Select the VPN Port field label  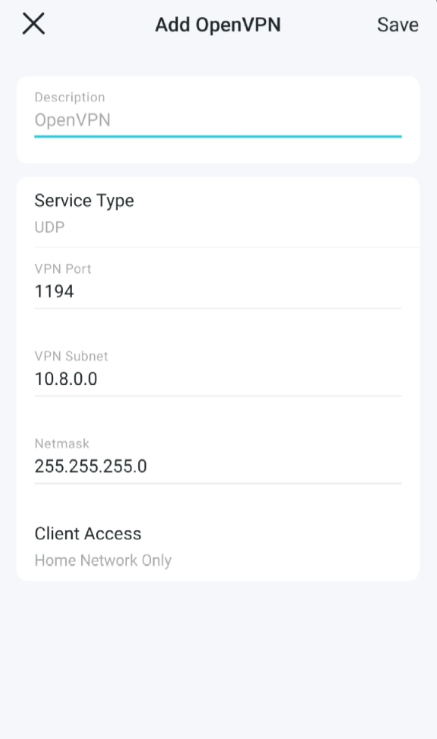(x=63, y=269)
